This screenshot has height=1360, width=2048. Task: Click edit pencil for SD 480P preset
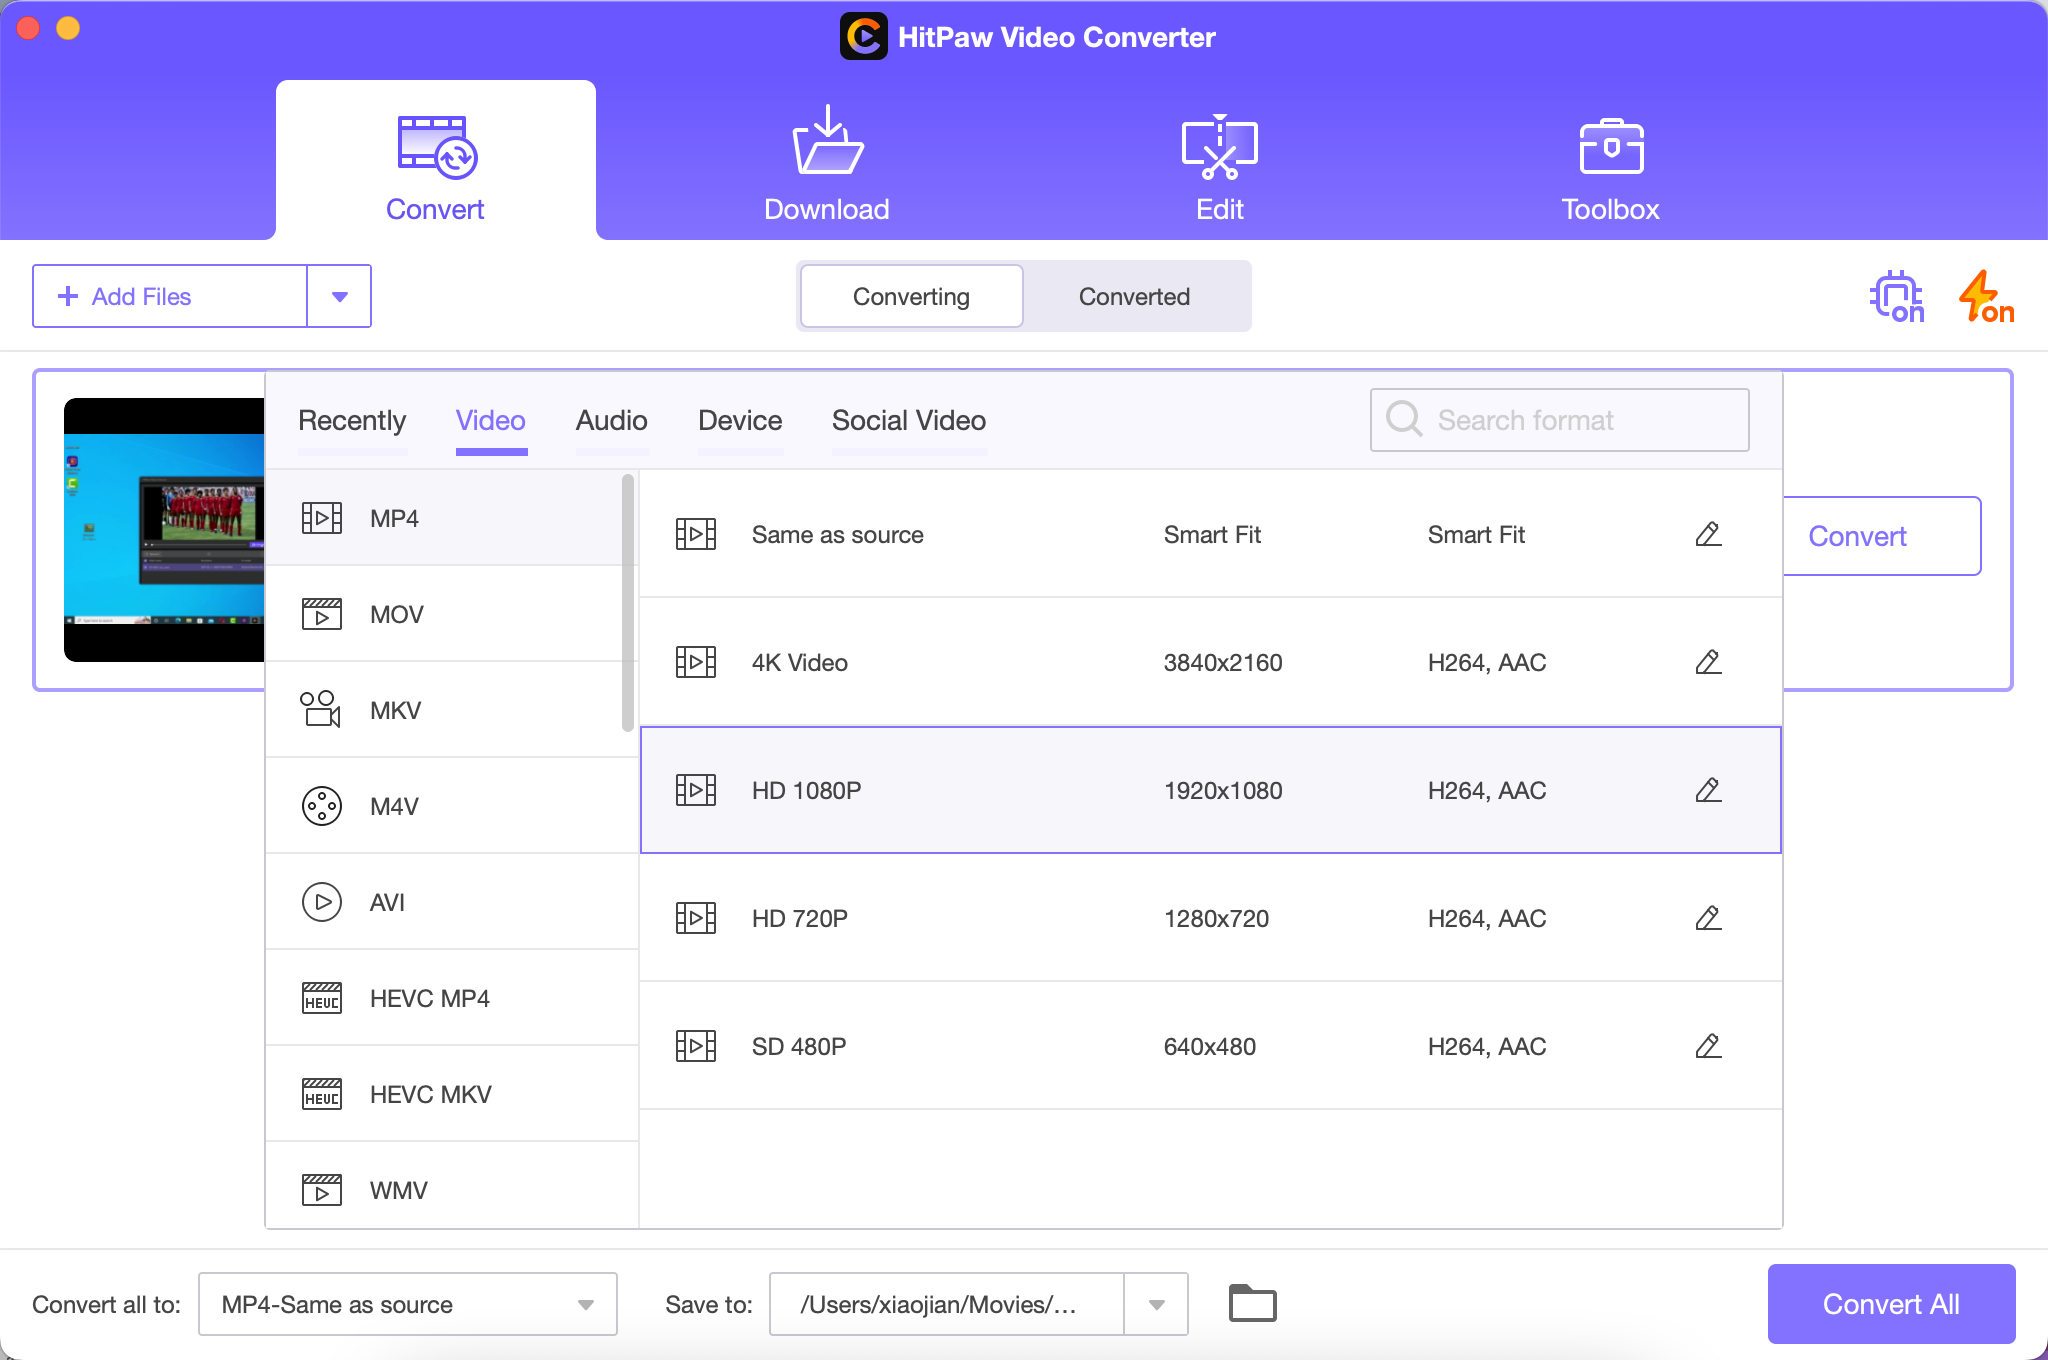[1708, 1046]
